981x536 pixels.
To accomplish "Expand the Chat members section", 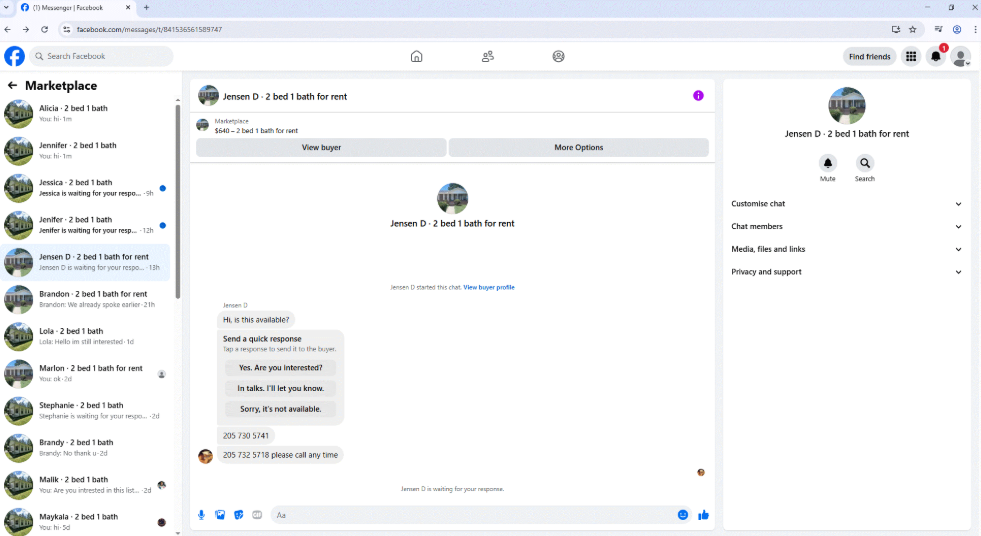I will coord(846,226).
